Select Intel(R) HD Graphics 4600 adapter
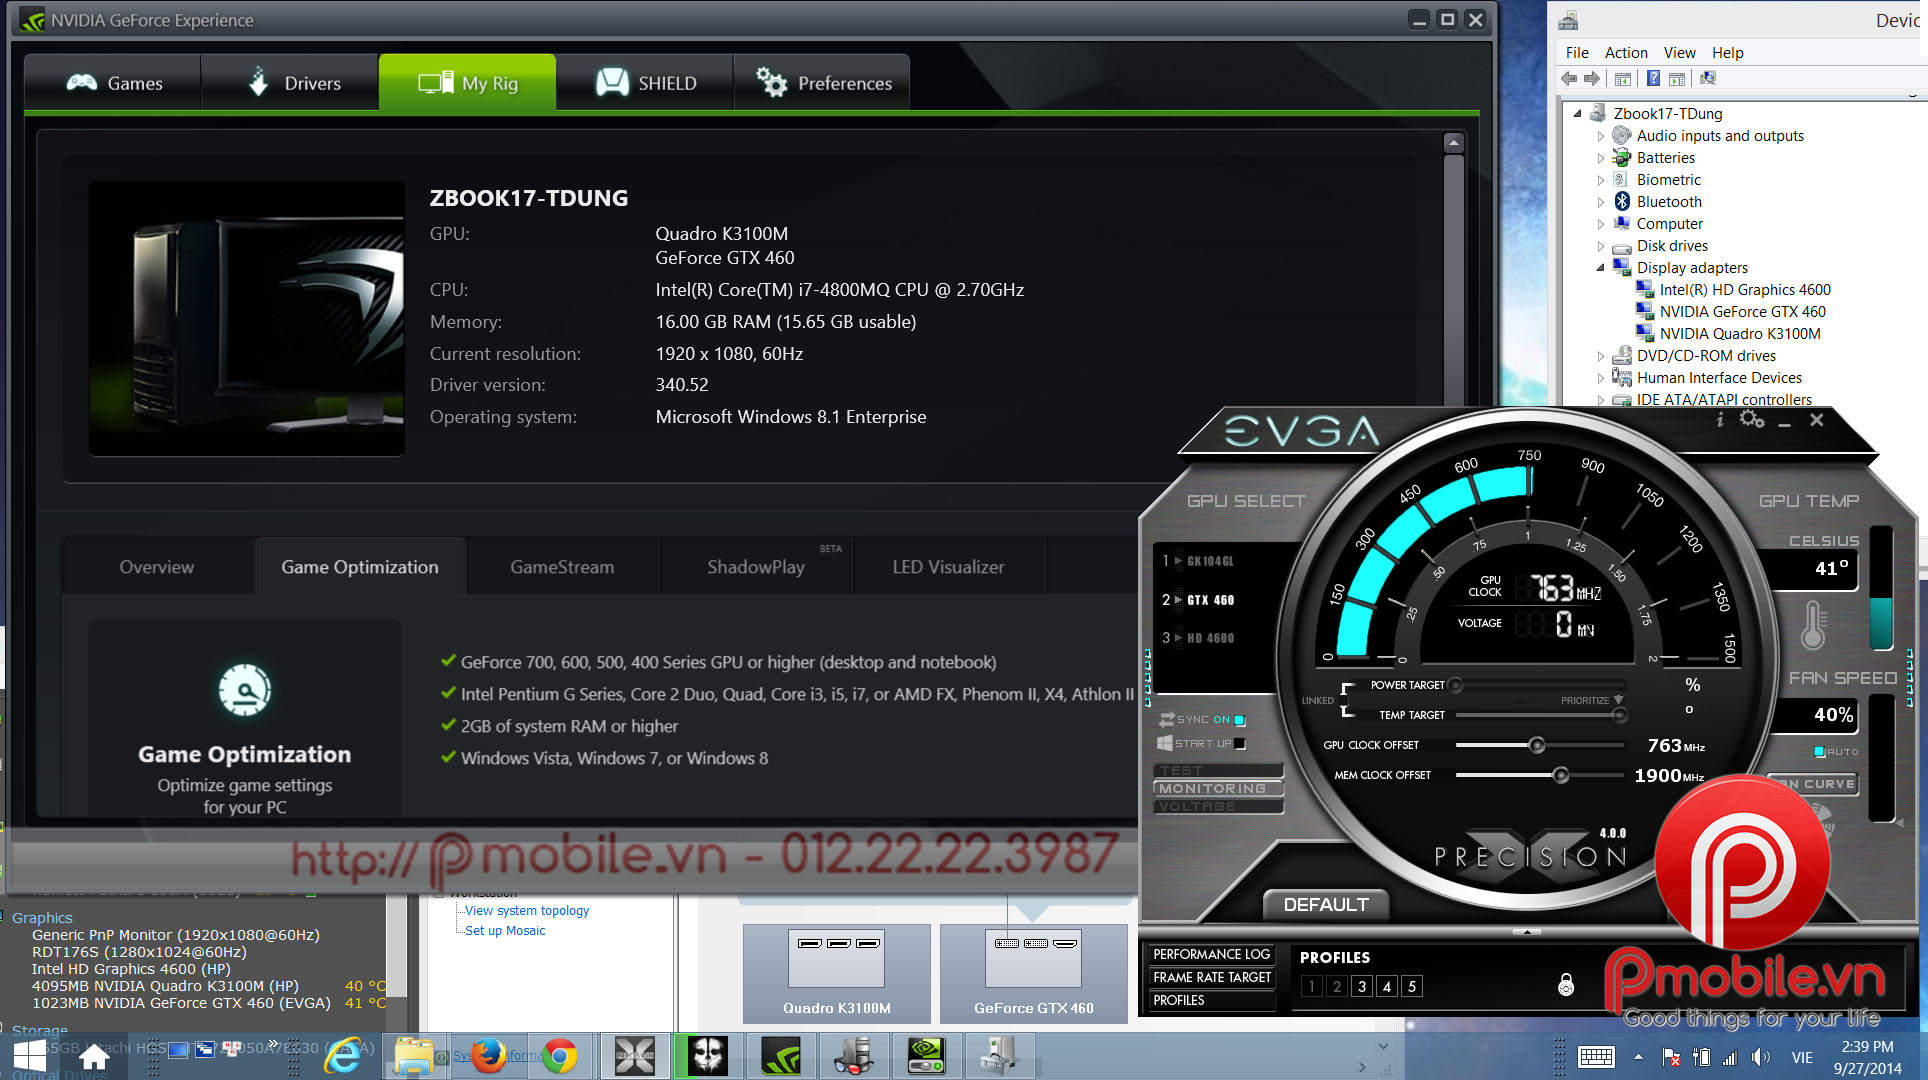This screenshot has width=1928, height=1080. pos(1745,290)
